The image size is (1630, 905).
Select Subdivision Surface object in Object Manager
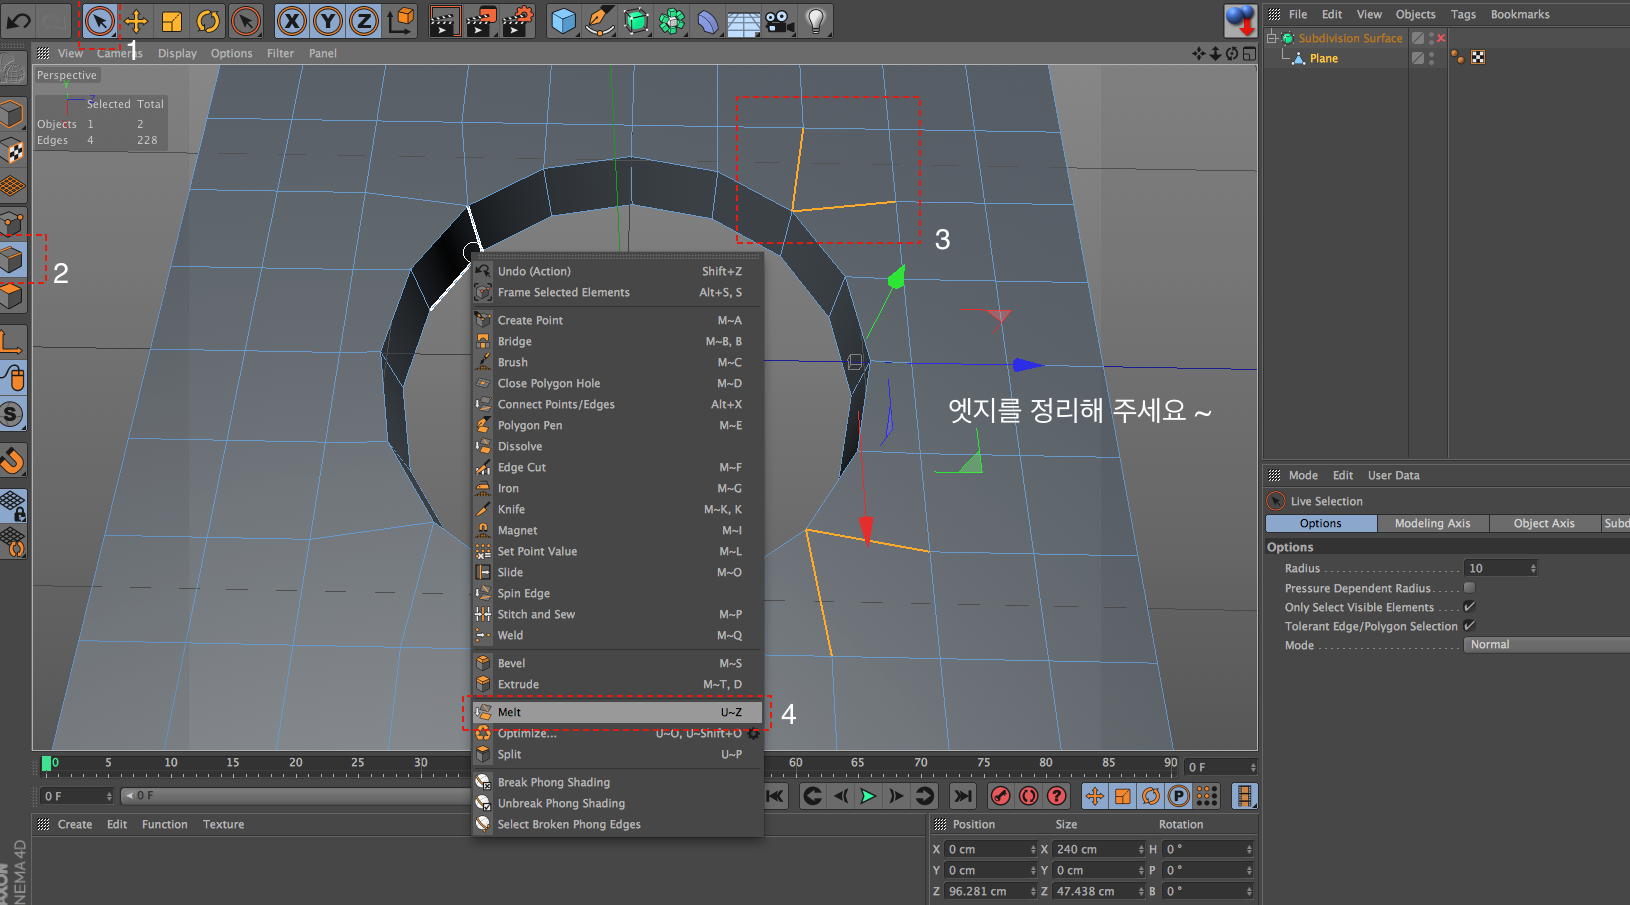pyautogui.click(x=1350, y=38)
